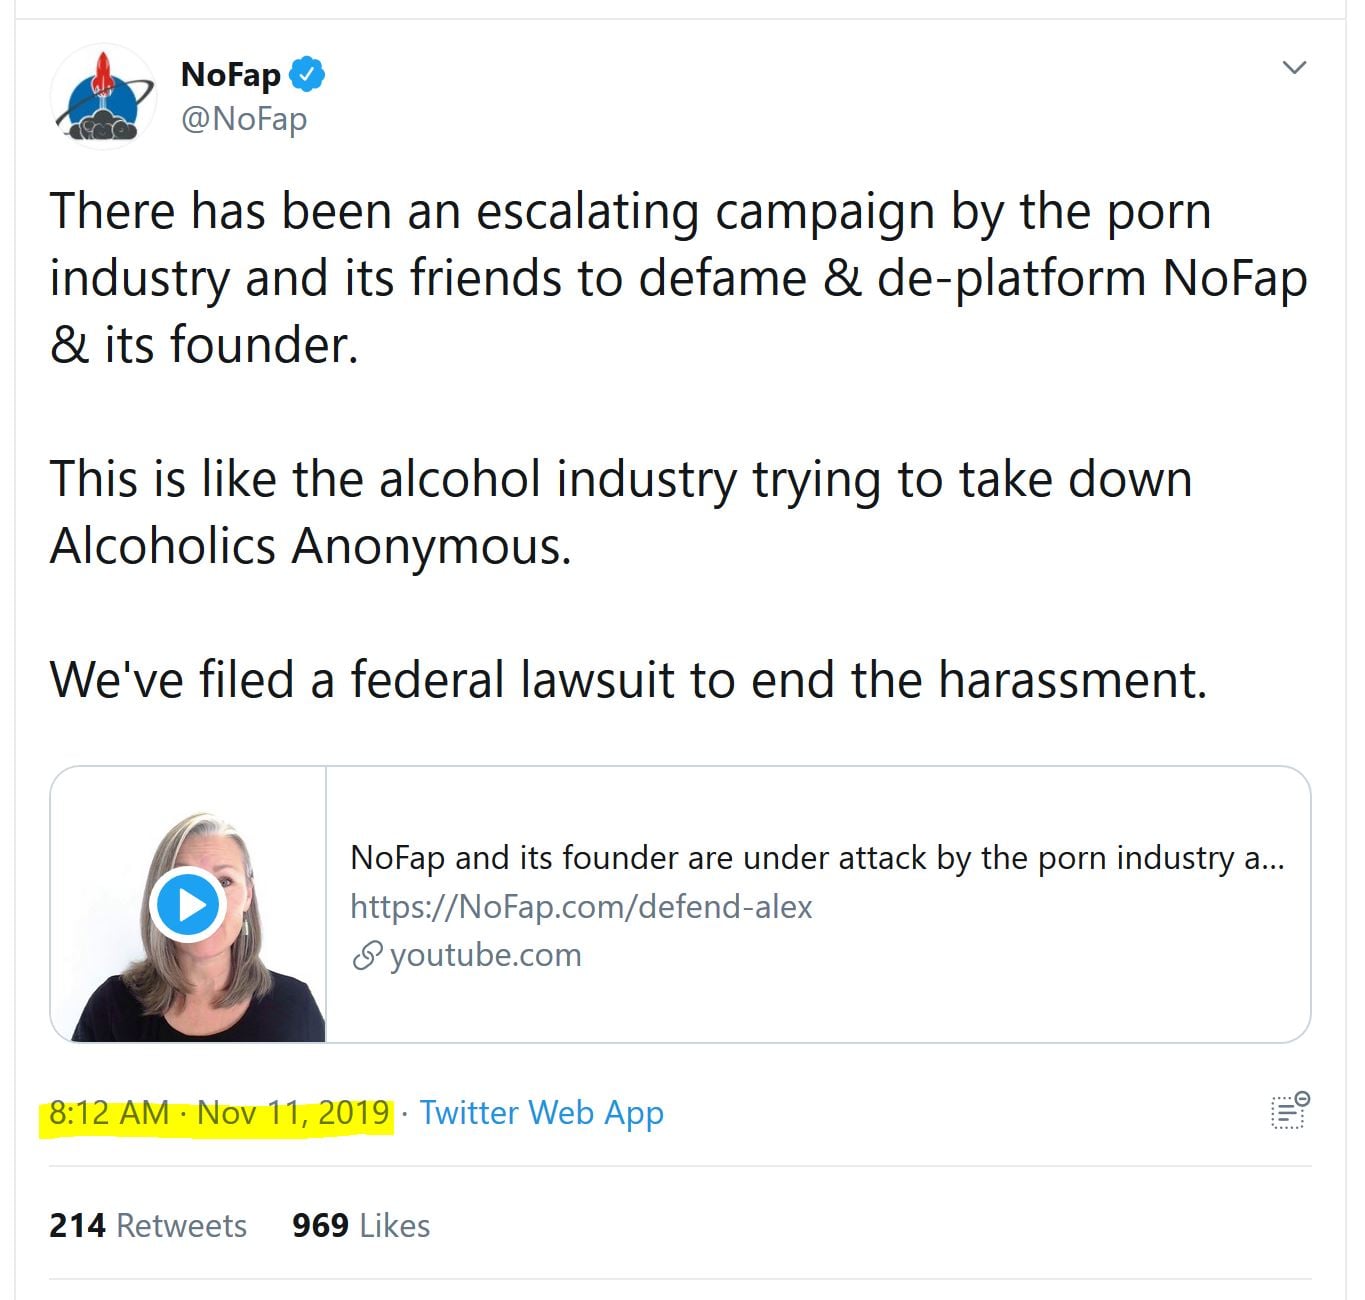Click the highlighted Nov 11, 2019 date
The width and height of the screenshot is (1365, 1300).
coord(293,1113)
